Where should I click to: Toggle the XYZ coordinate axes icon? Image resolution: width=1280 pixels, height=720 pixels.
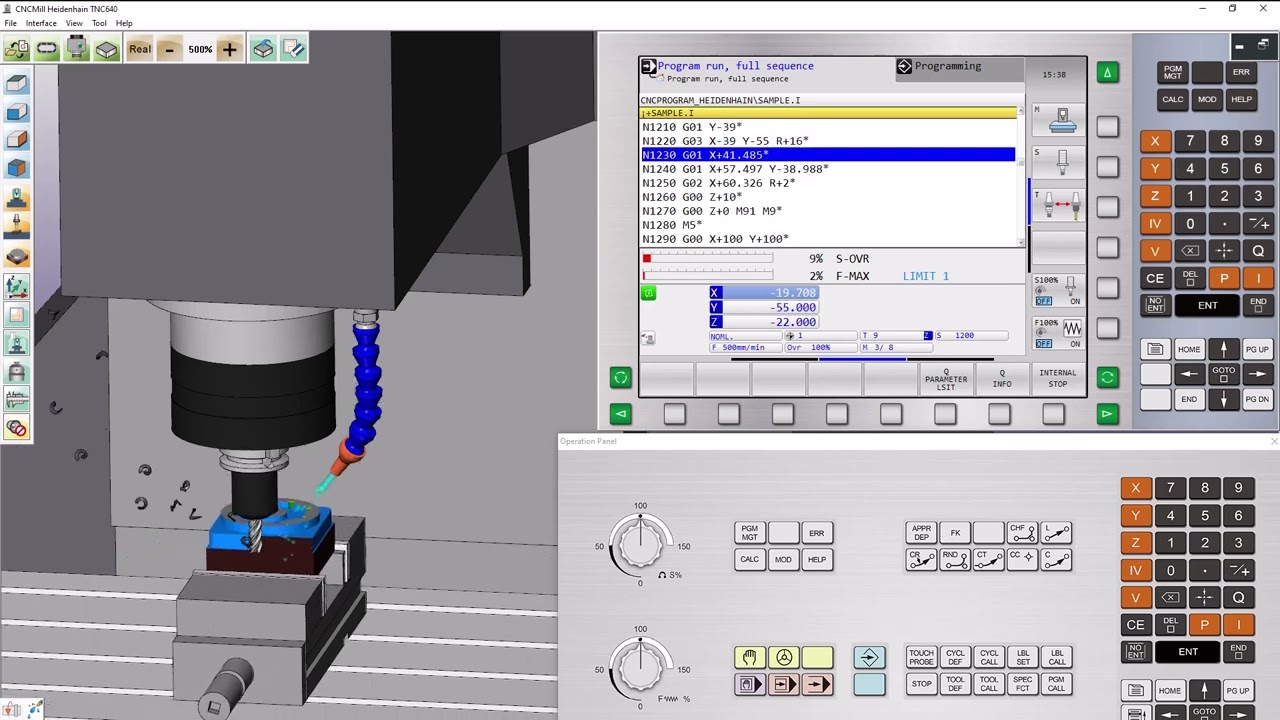16,288
